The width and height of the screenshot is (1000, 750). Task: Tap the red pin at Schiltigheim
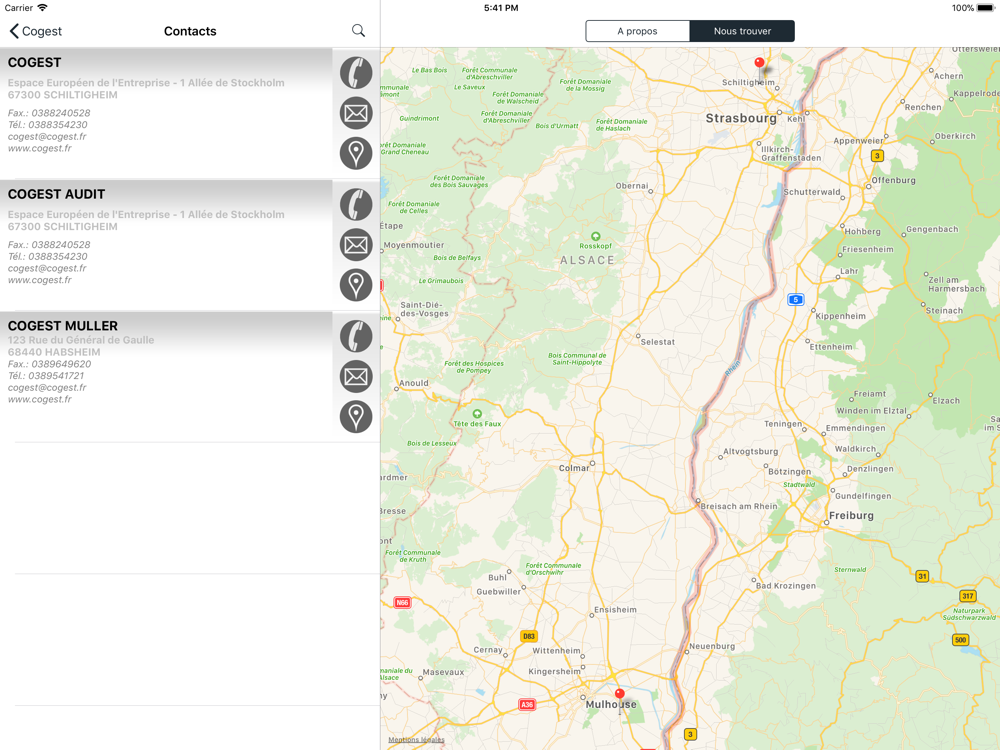click(x=759, y=64)
